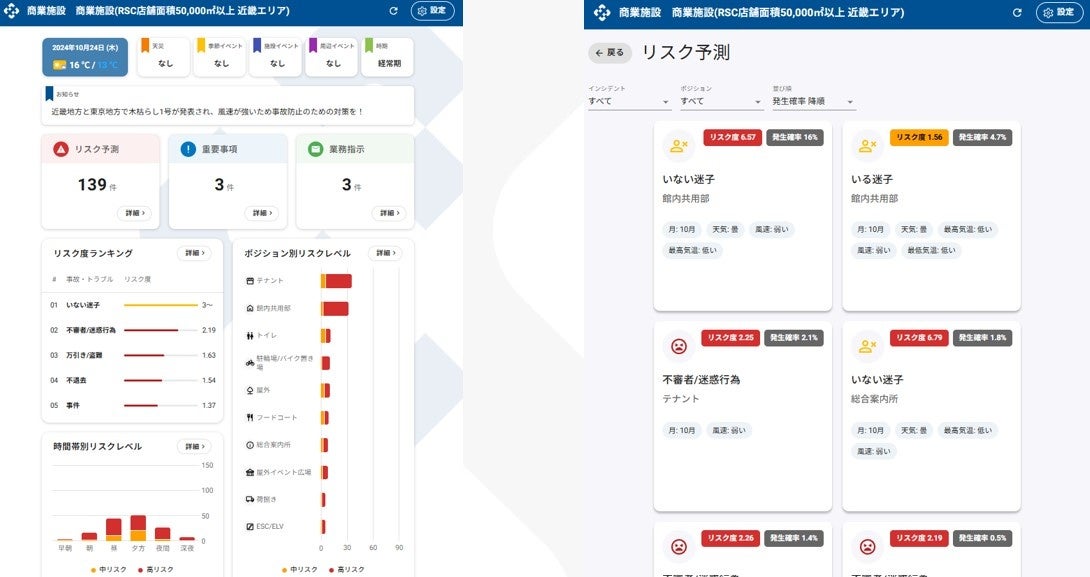Click the リスク度 6.79 badge

pos(919,338)
